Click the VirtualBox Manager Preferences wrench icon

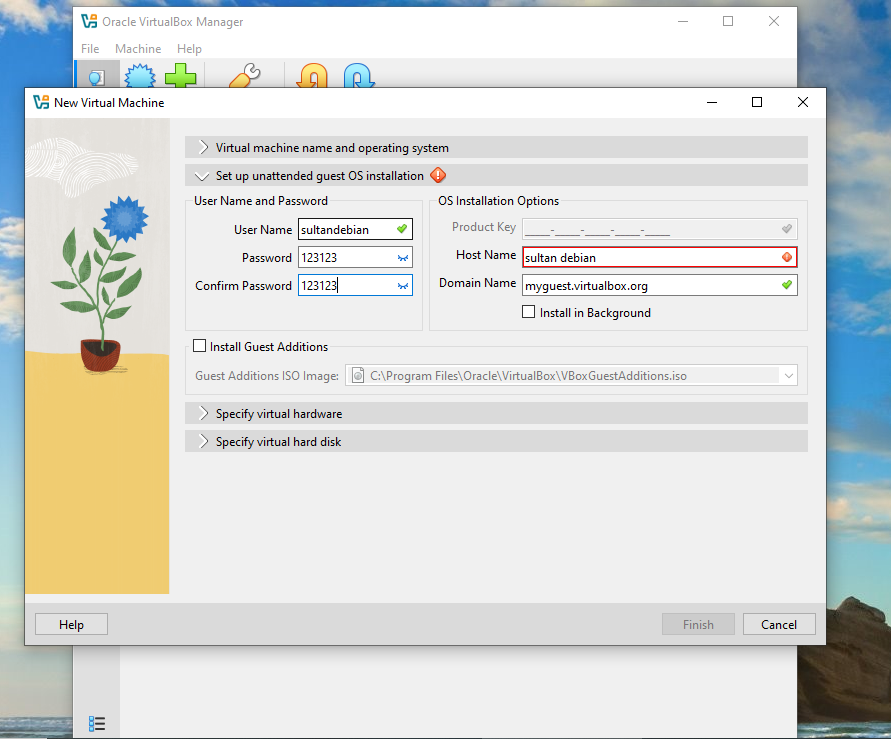pyautogui.click(x=244, y=76)
